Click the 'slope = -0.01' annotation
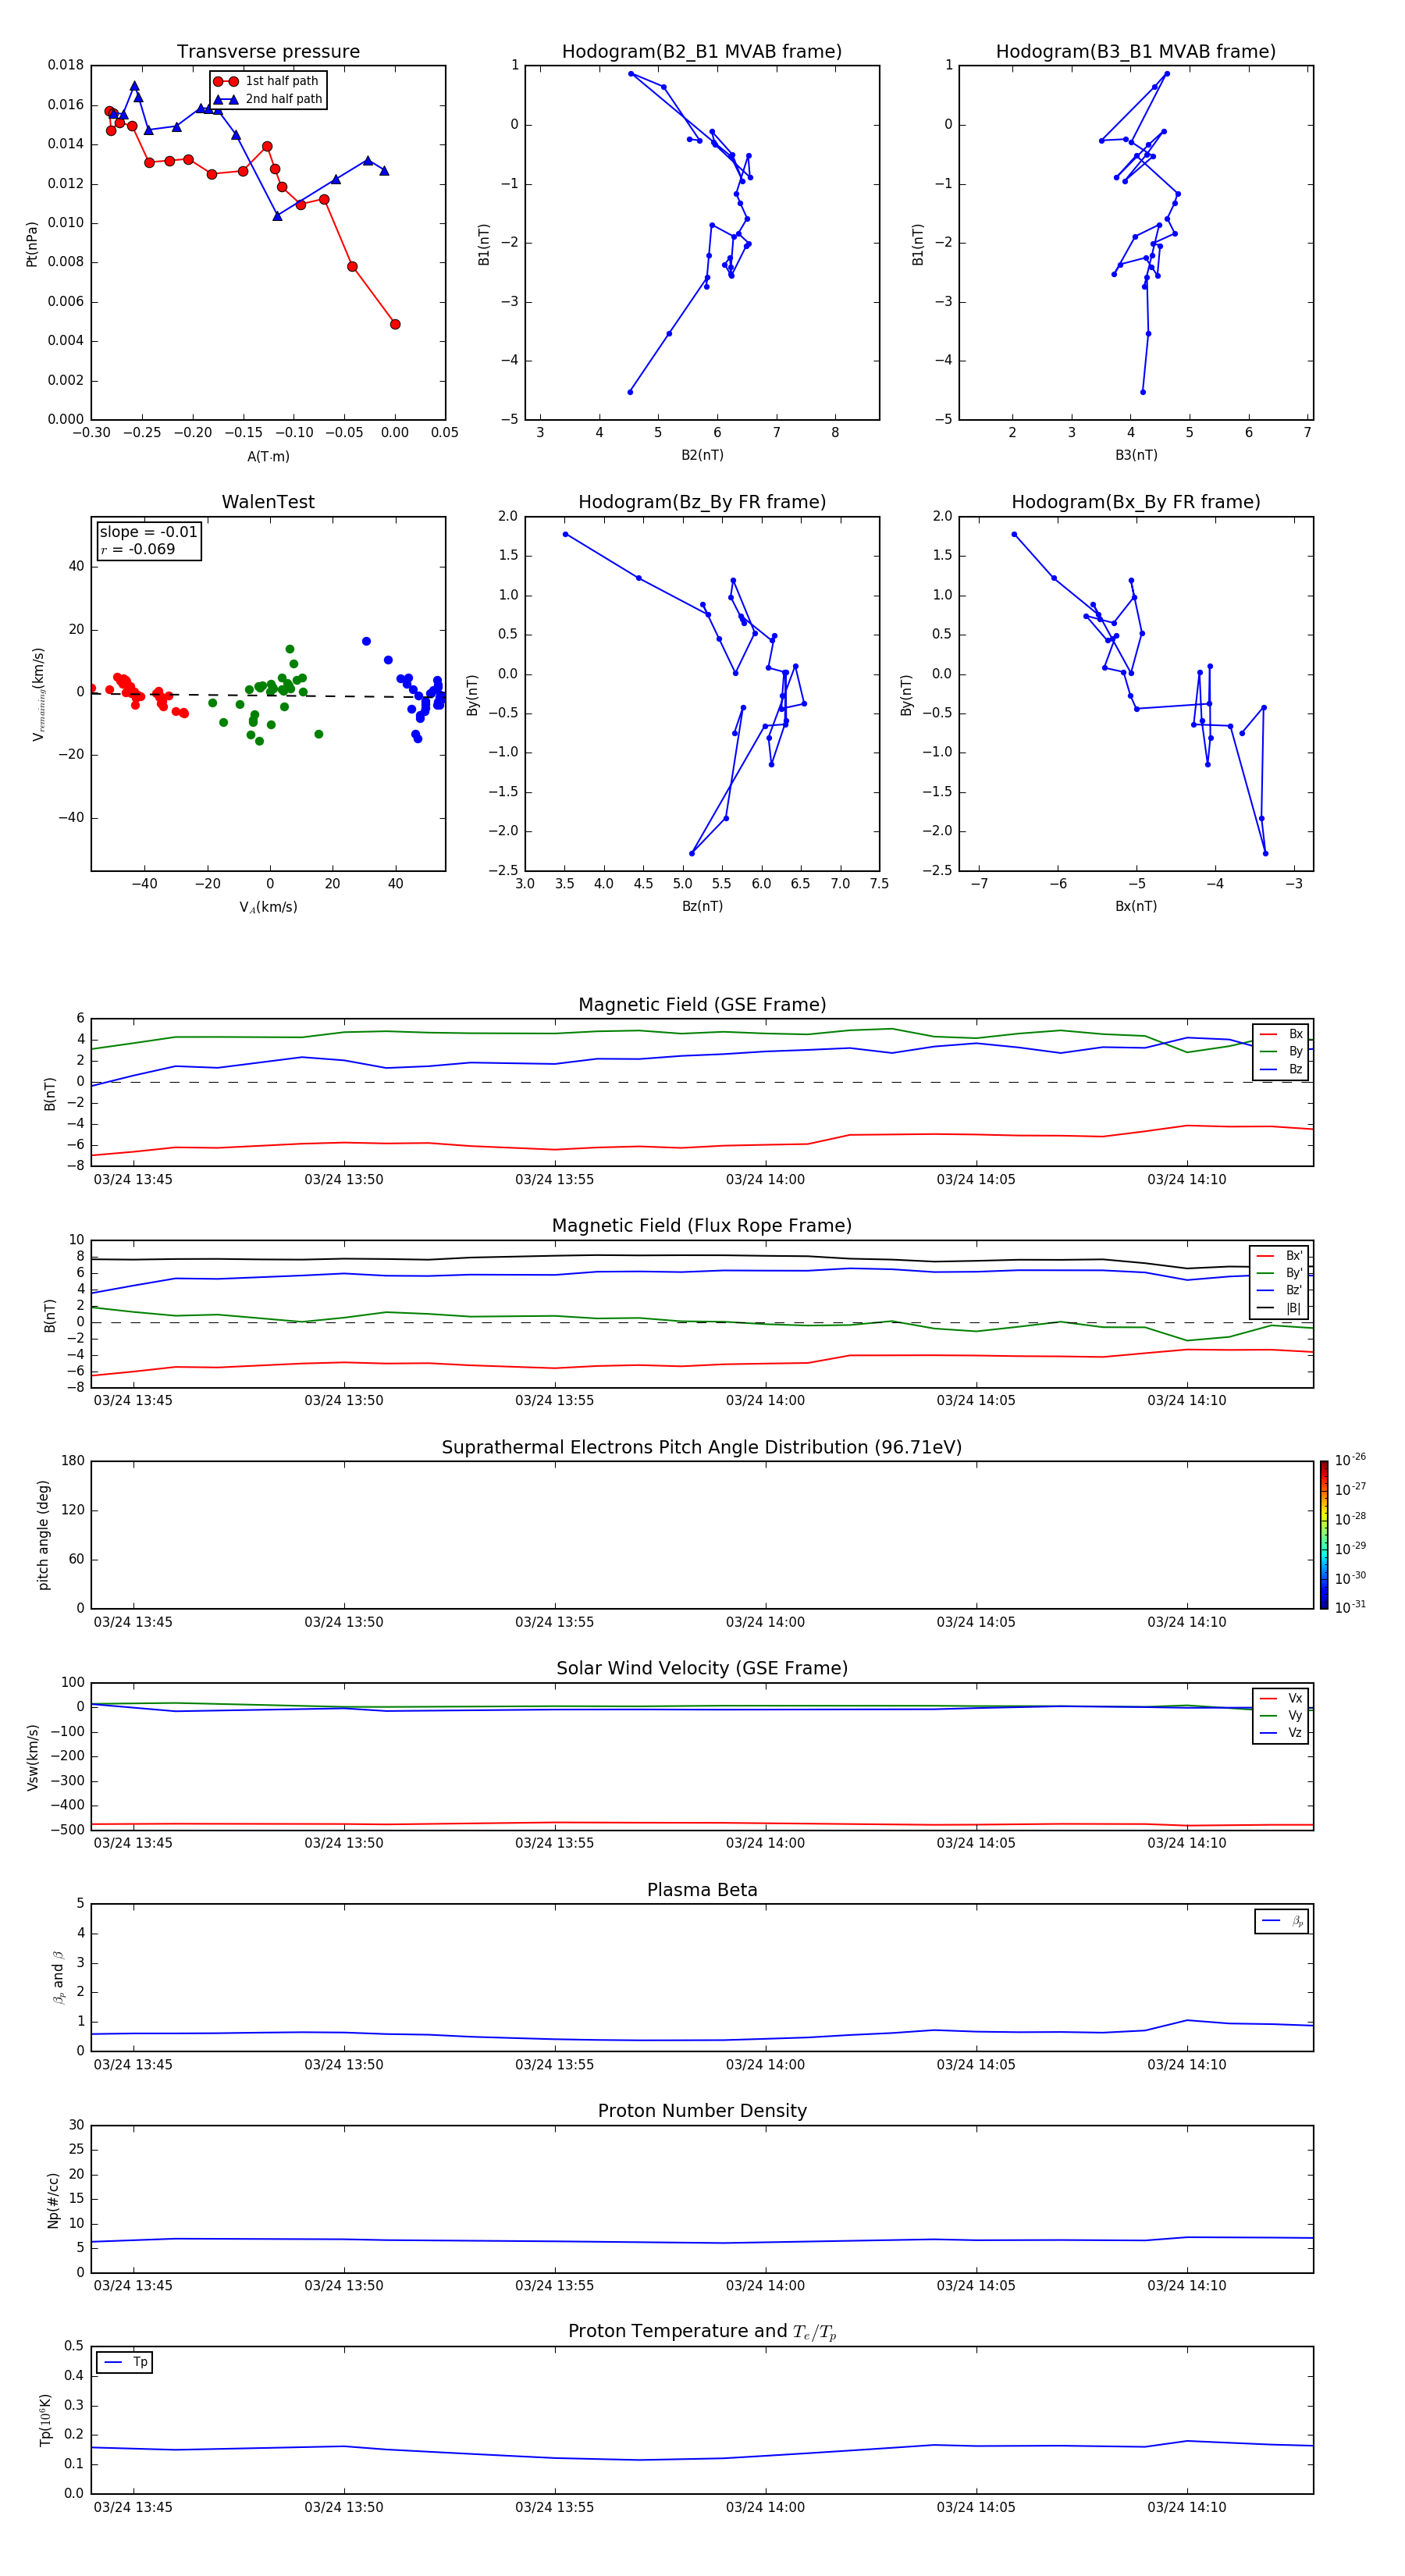 click(x=148, y=532)
